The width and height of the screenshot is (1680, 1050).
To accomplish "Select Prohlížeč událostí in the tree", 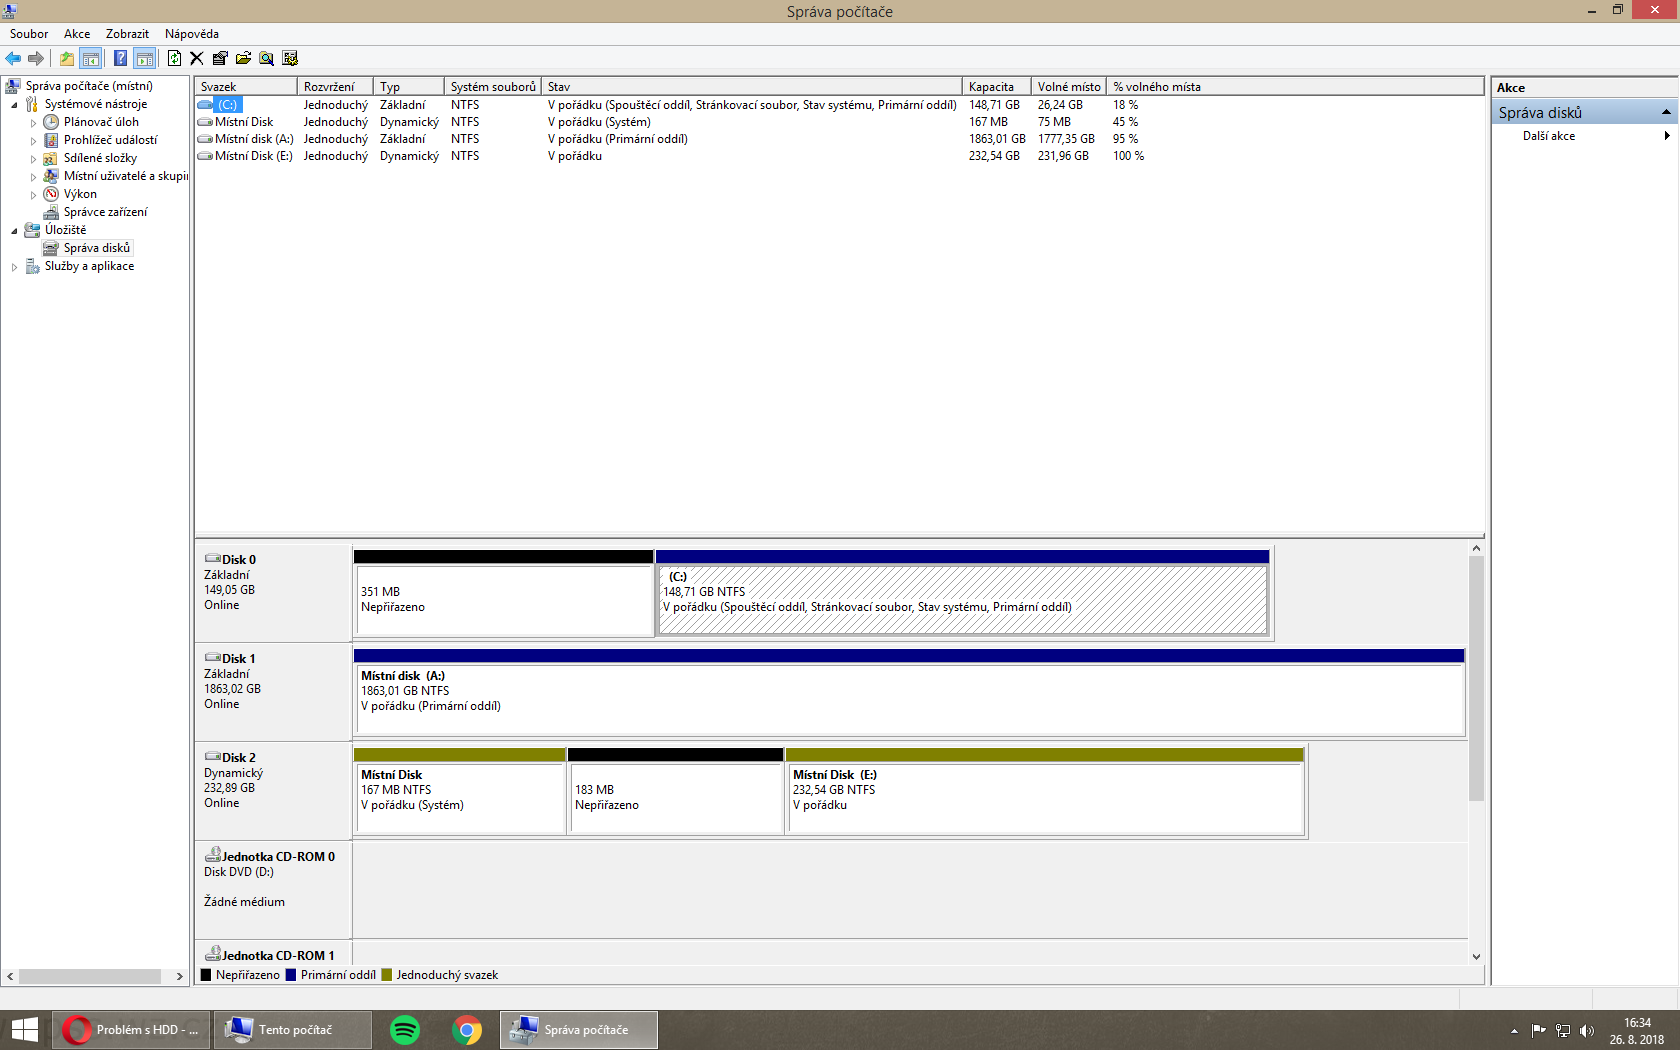I will 110,140.
